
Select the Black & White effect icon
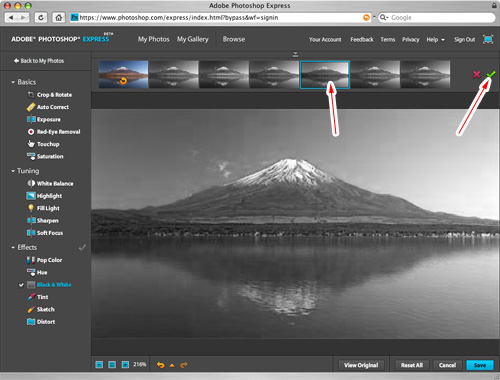coord(31,285)
